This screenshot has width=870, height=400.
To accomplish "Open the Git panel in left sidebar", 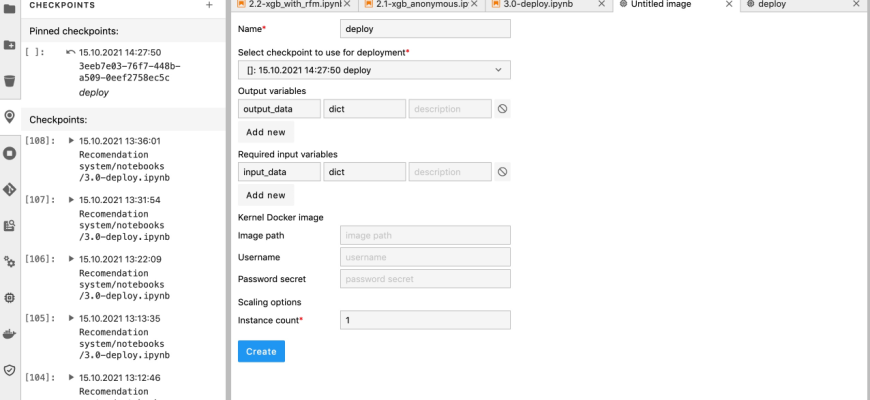I will [9, 189].
